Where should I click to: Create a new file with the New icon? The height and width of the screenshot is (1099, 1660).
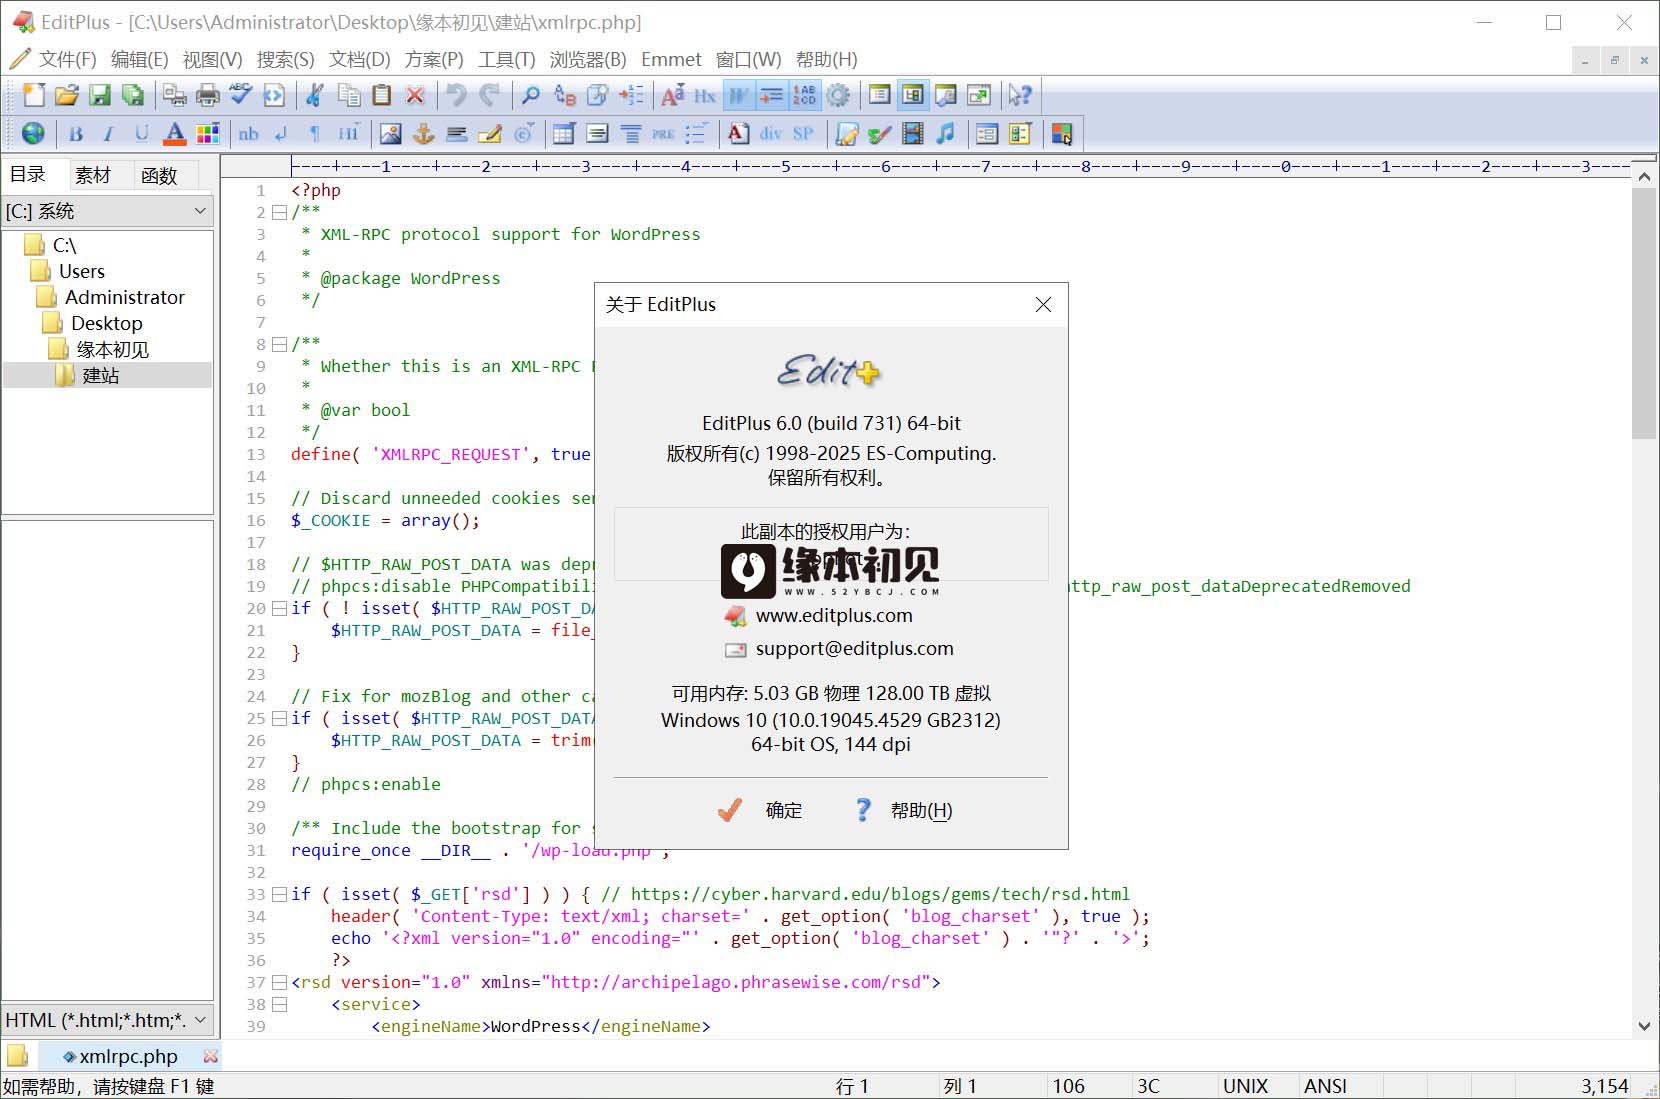coord(34,95)
